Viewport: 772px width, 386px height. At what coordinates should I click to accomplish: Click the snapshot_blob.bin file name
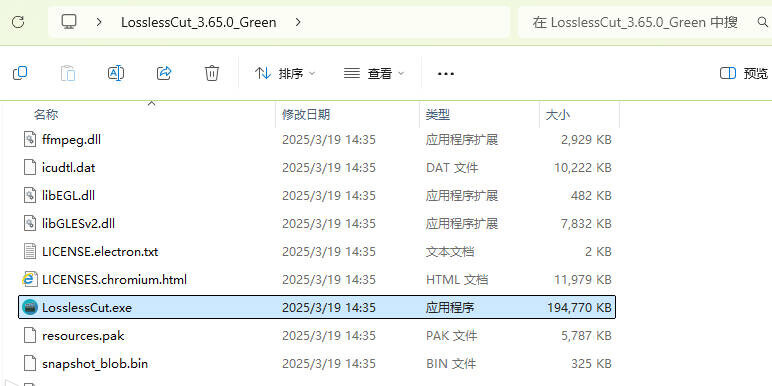pyautogui.click(x=95, y=364)
